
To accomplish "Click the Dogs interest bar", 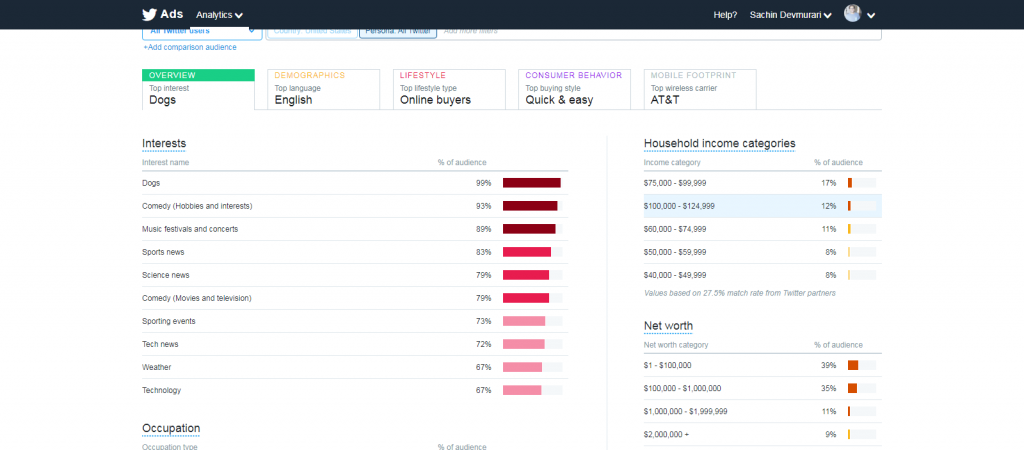I will (532, 183).
